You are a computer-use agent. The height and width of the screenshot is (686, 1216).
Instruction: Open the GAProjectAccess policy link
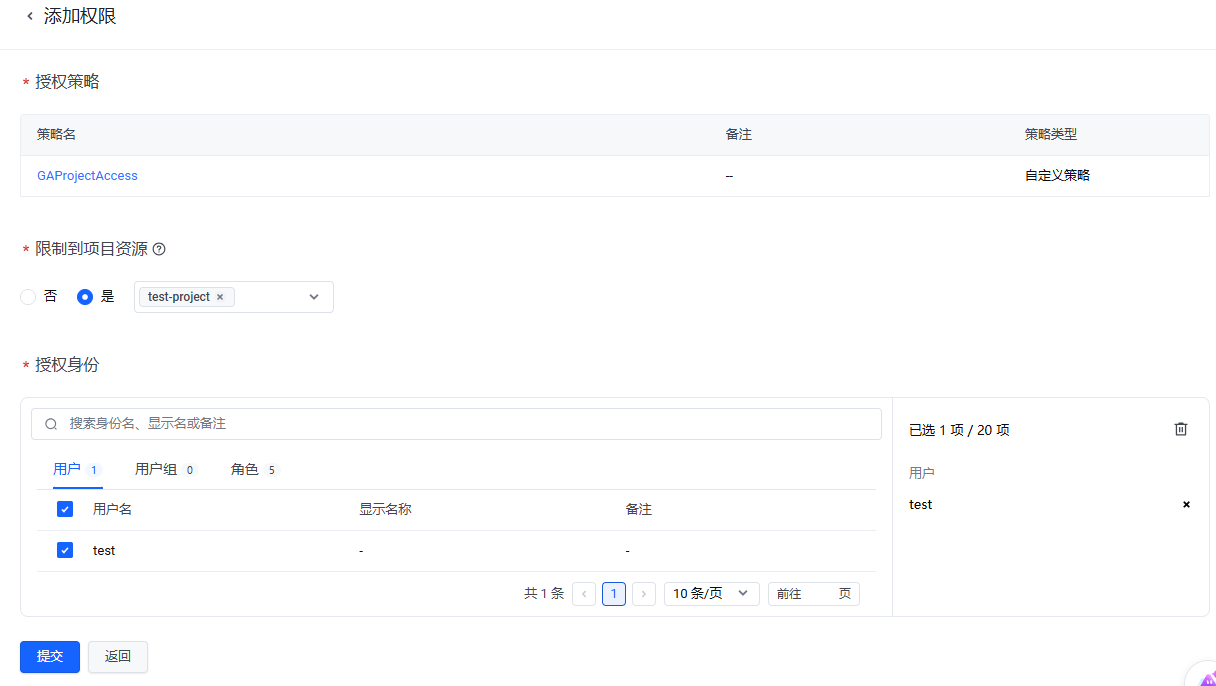(87, 176)
